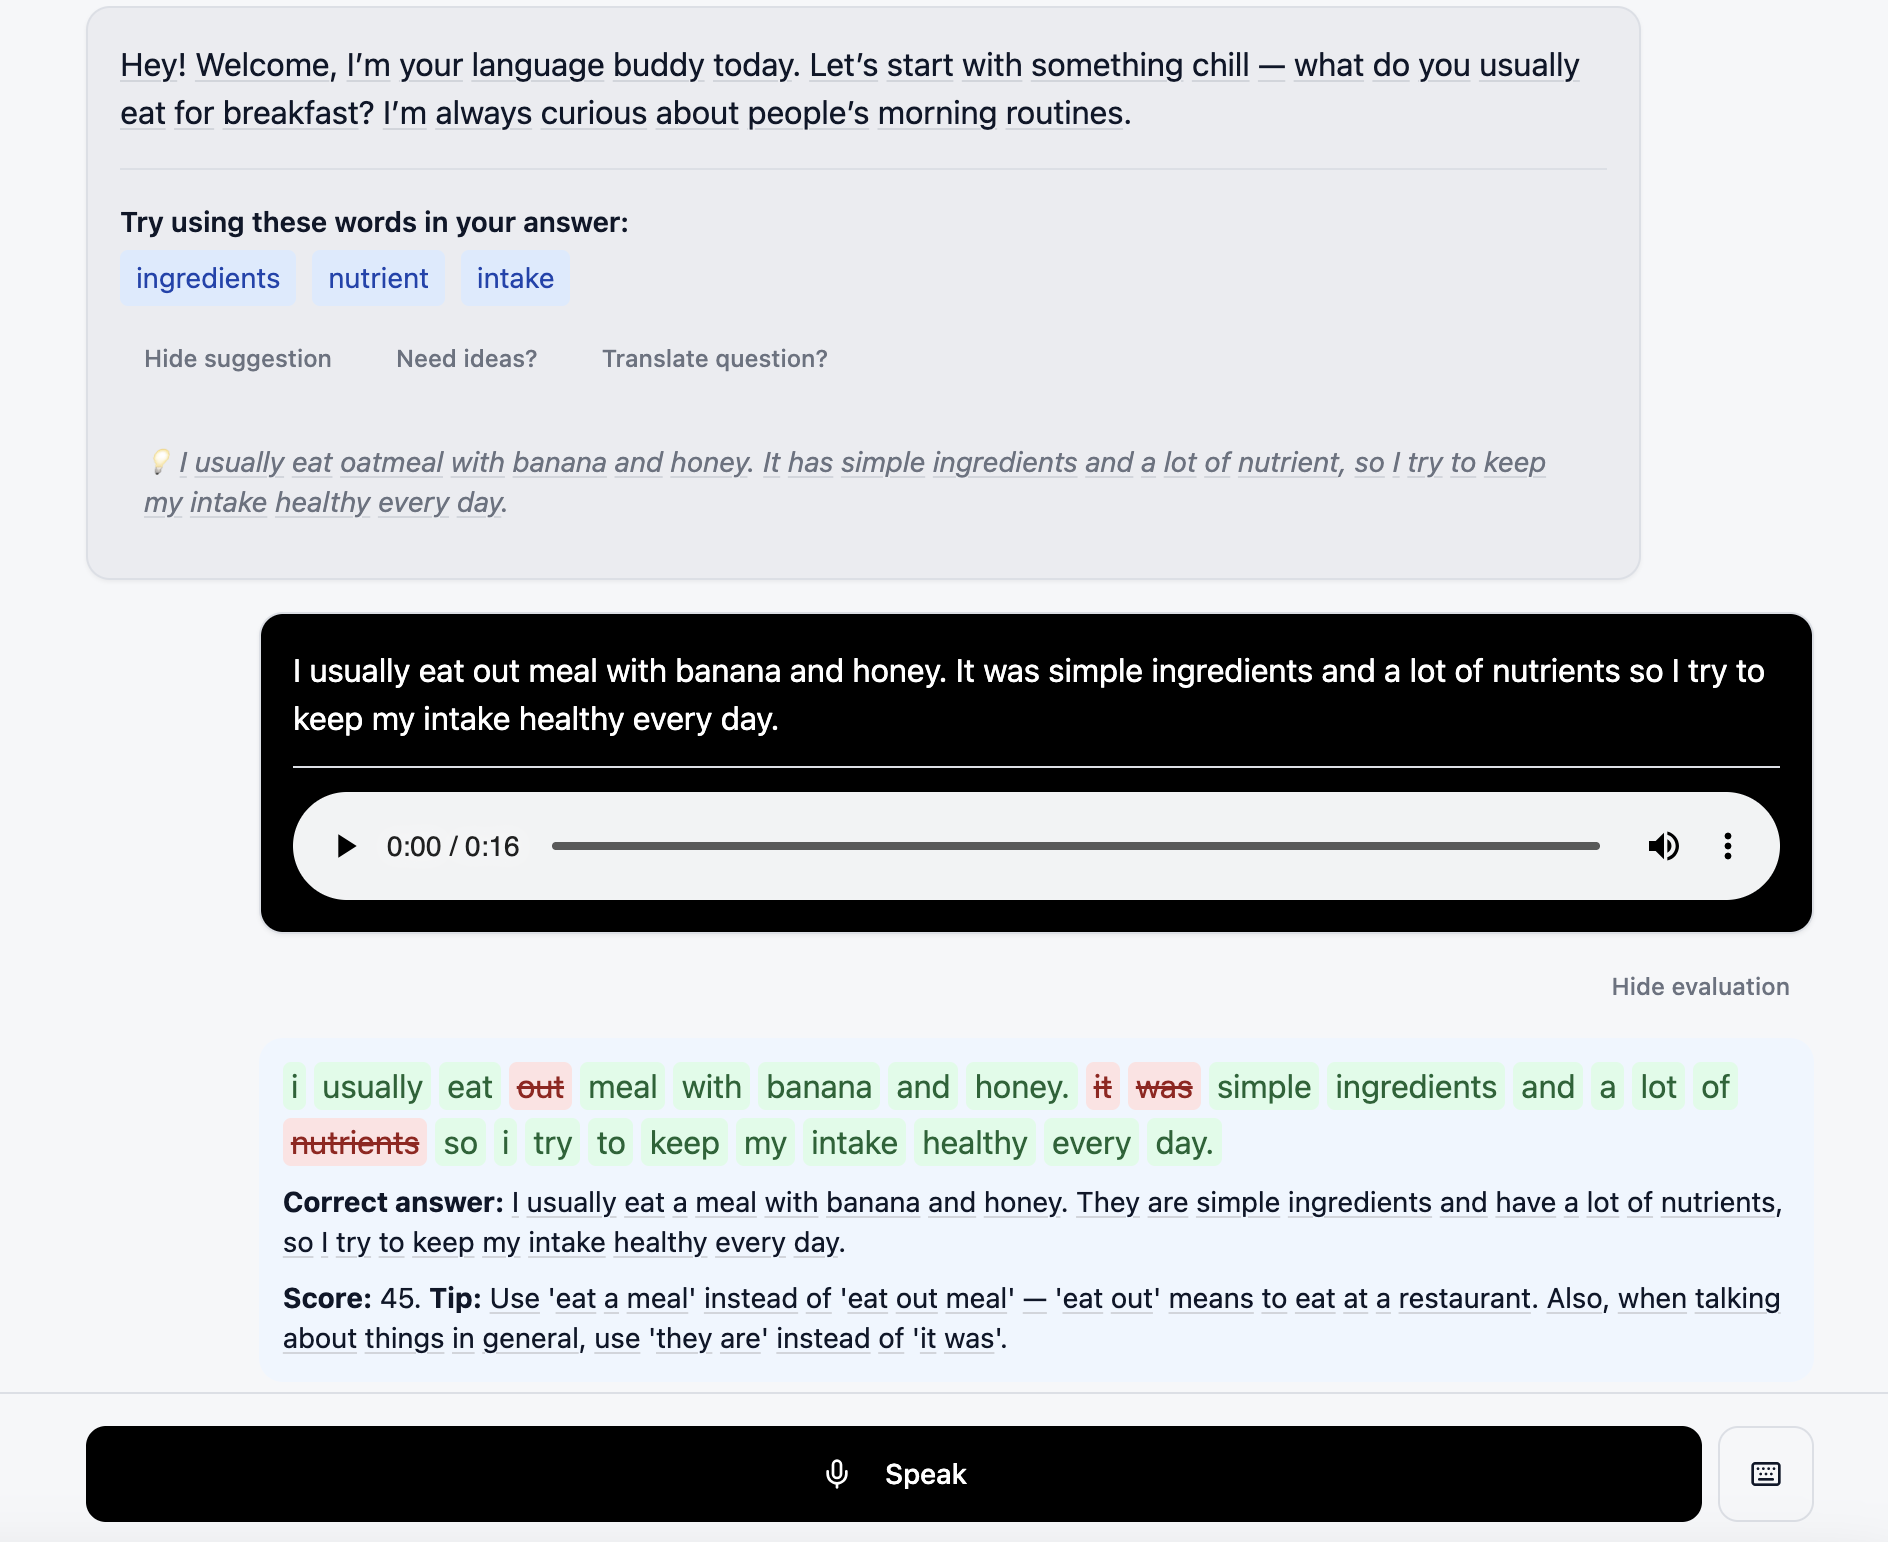Select the 'ingredients' vocabulary chip
Screen dimensions: 1888x1542
[207, 278]
